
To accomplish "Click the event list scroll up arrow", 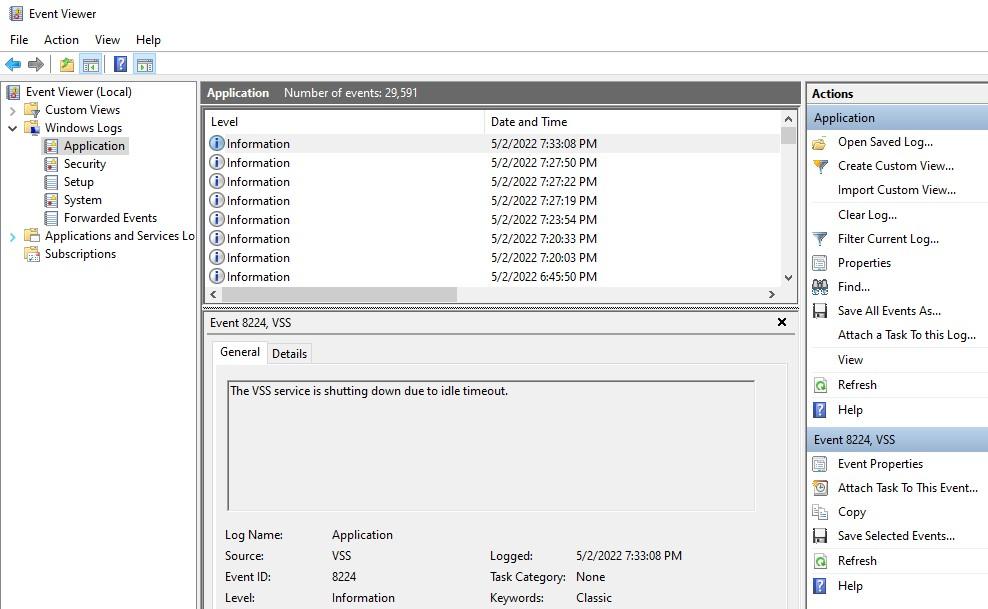I will pyautogui.click(x=788, y=119).
